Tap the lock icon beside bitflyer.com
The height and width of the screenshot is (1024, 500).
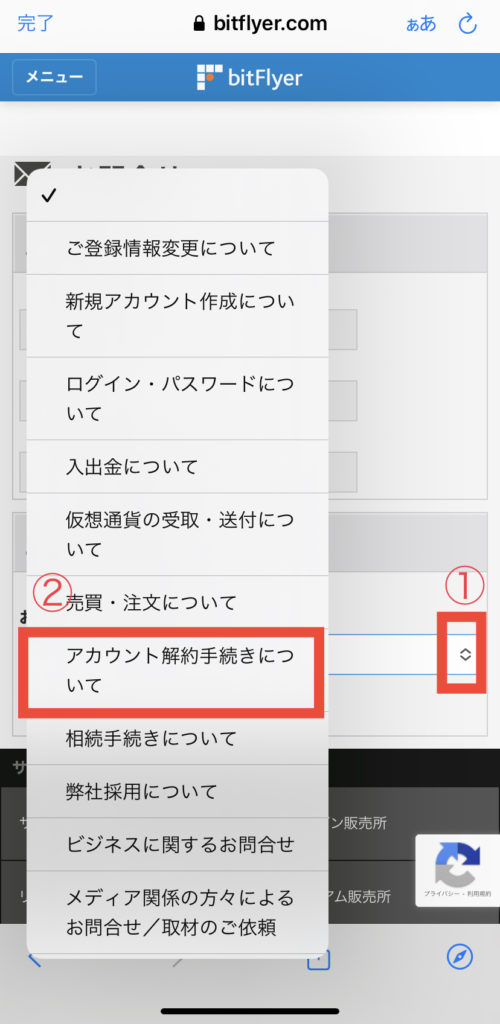[x=199, y=24]
